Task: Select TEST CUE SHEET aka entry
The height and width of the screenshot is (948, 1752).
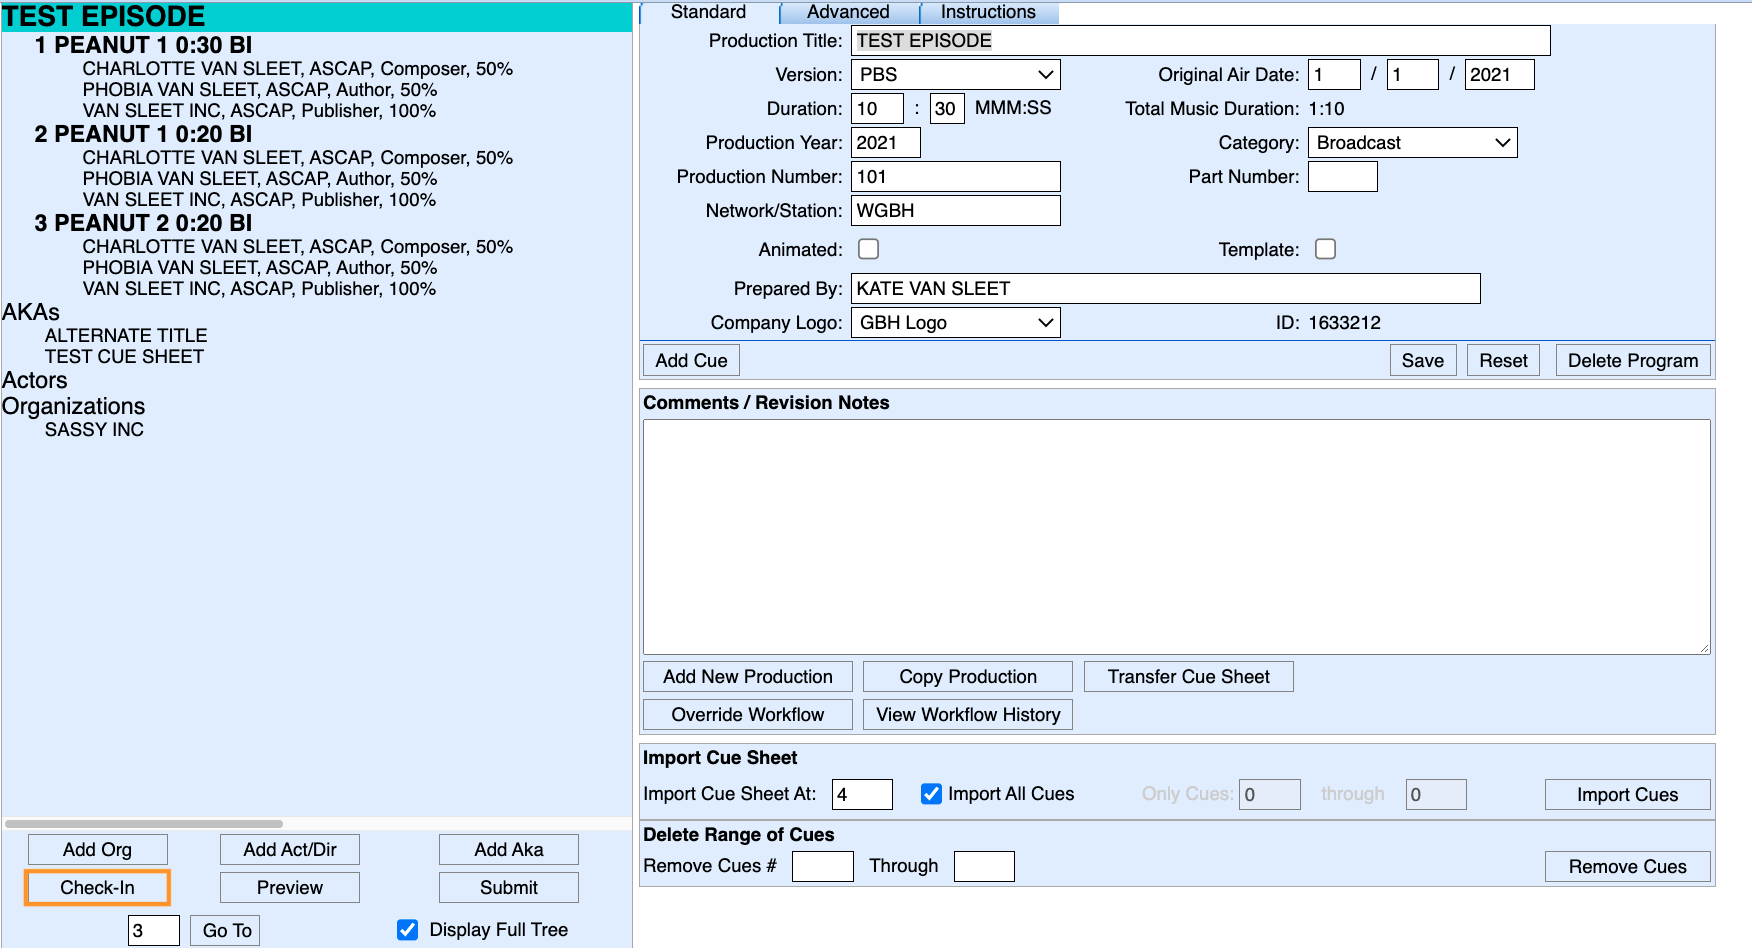Action: 124,357
